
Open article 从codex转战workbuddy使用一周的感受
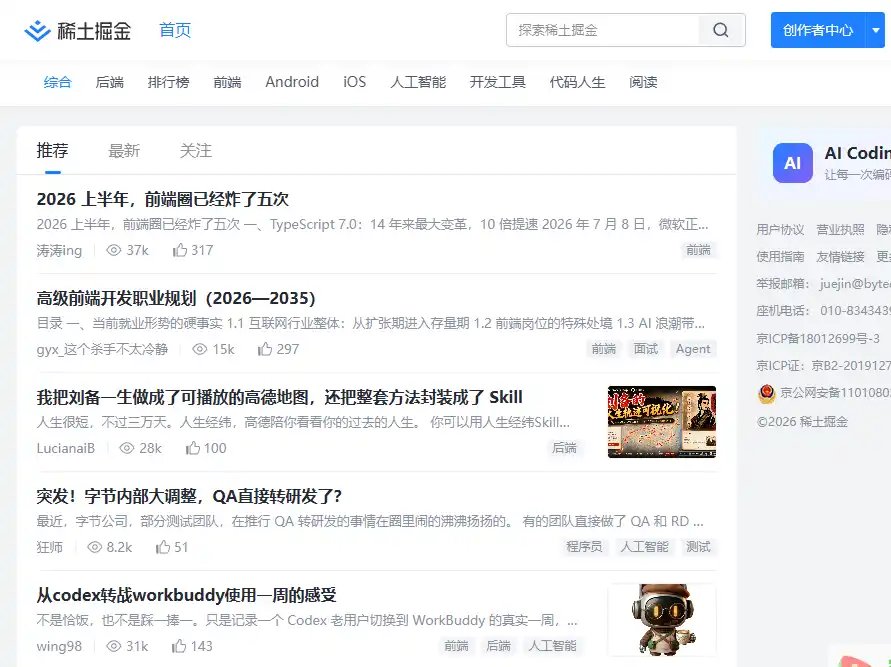[186, 595]
